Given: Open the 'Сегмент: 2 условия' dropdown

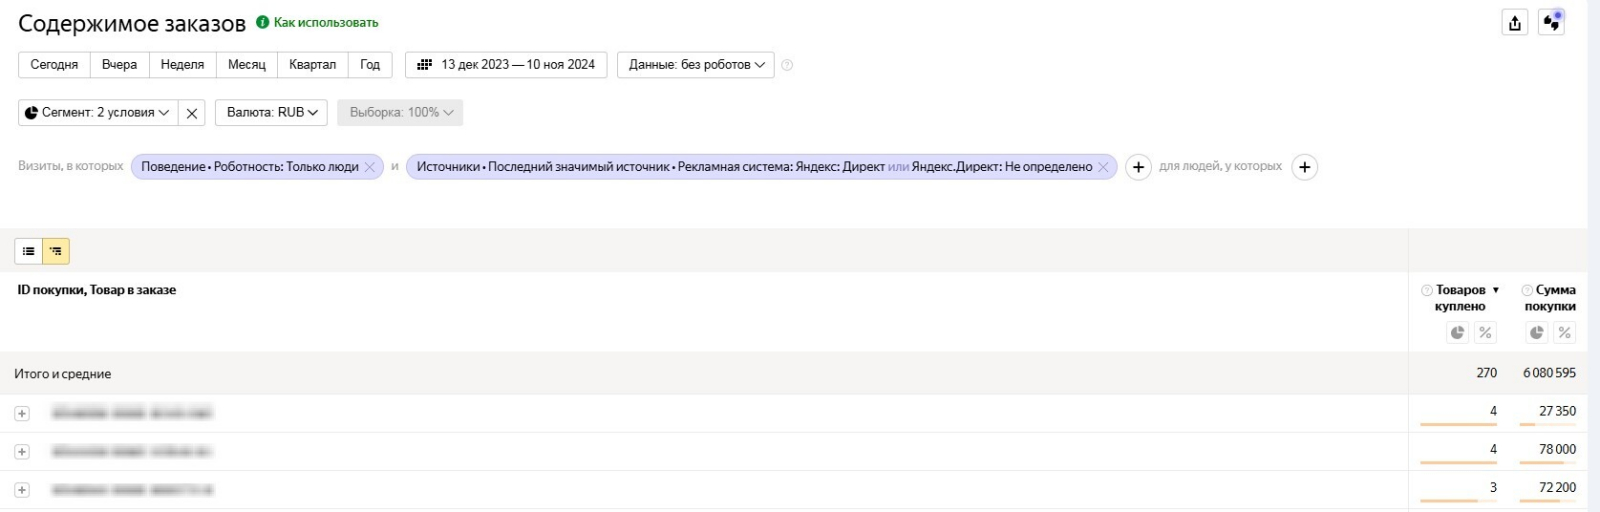Looking at the screenshot, I should coord(97,113).
